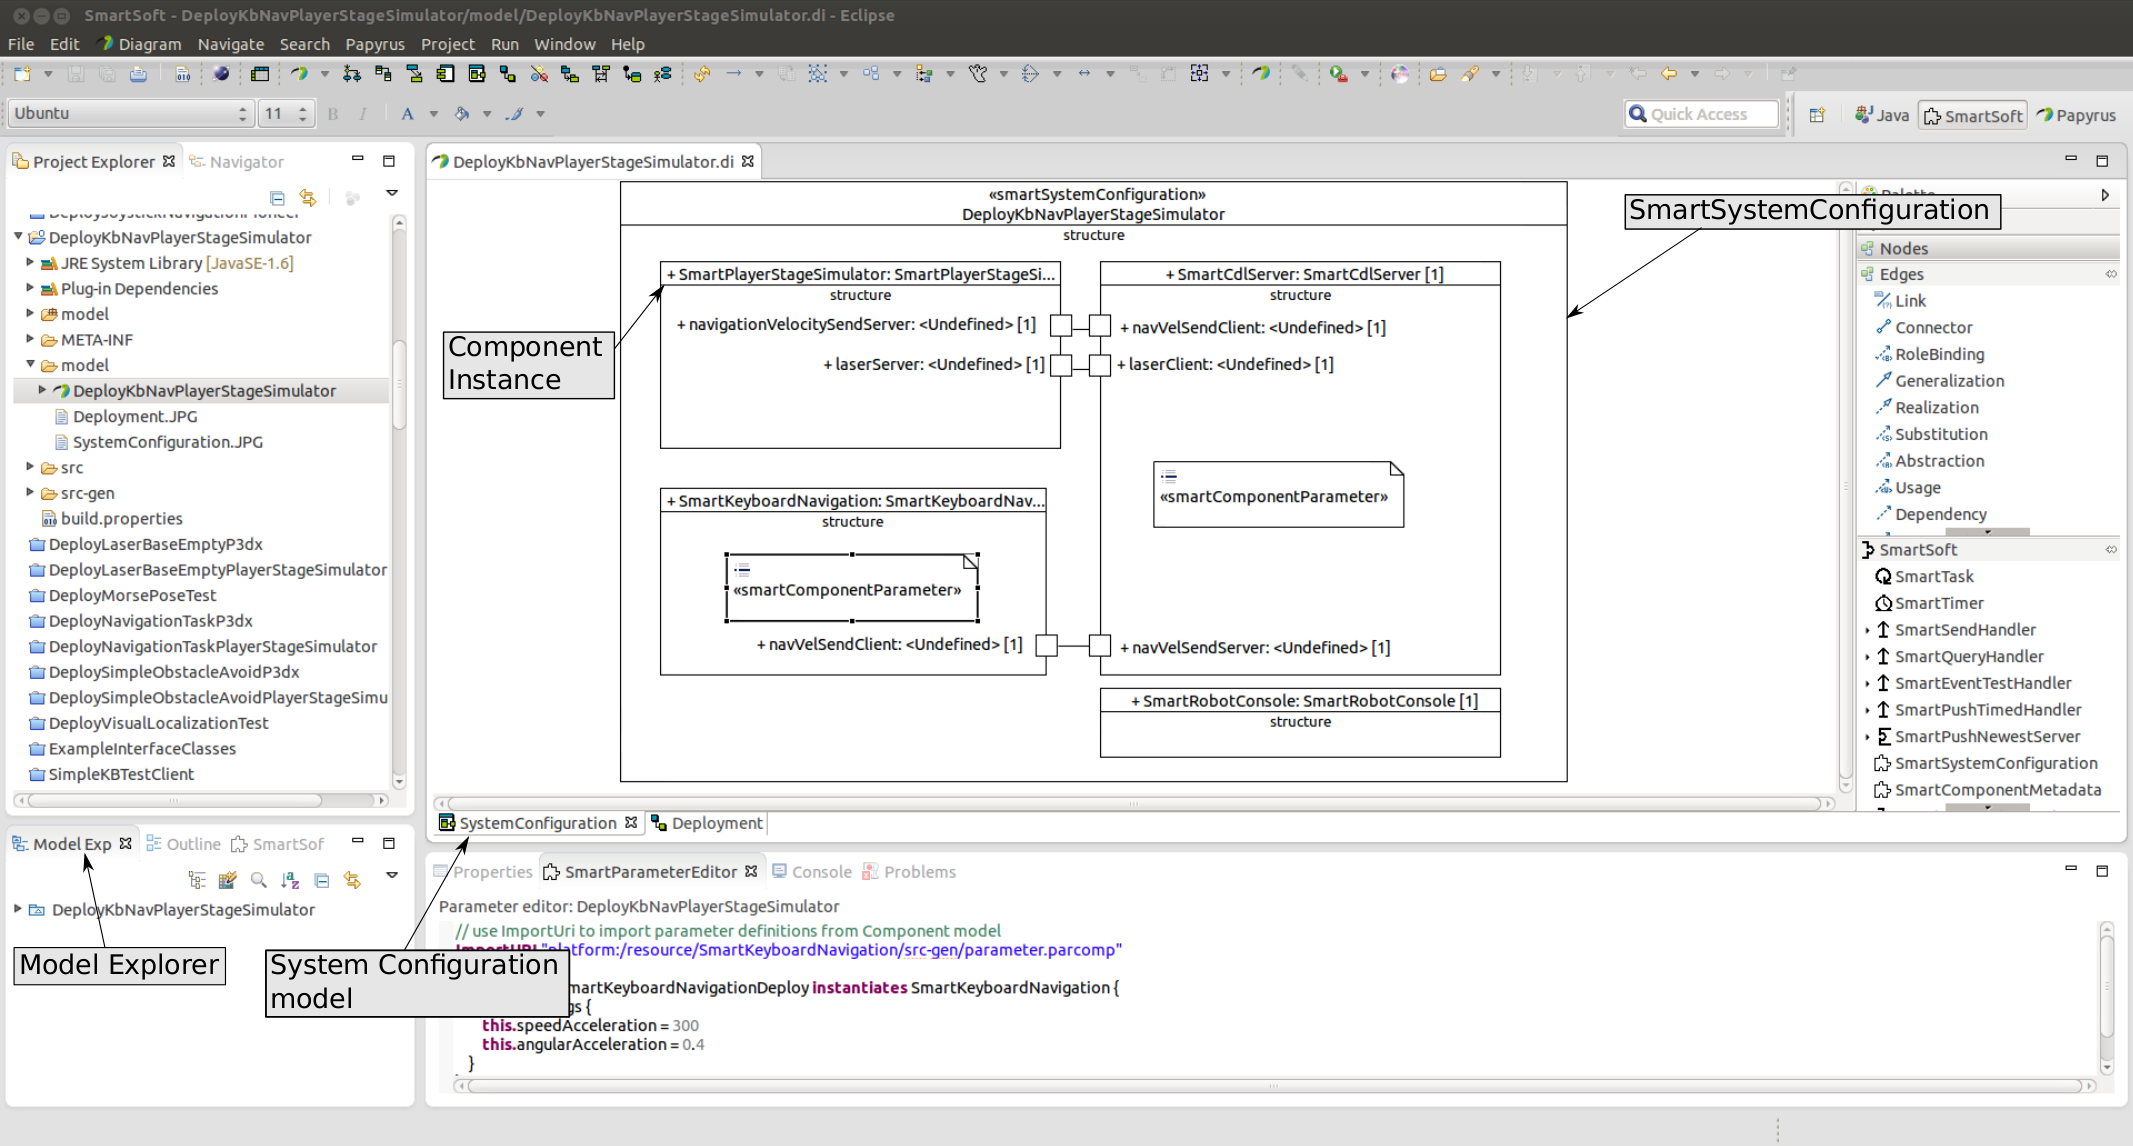Open the Navigate menu

[231, 44]
